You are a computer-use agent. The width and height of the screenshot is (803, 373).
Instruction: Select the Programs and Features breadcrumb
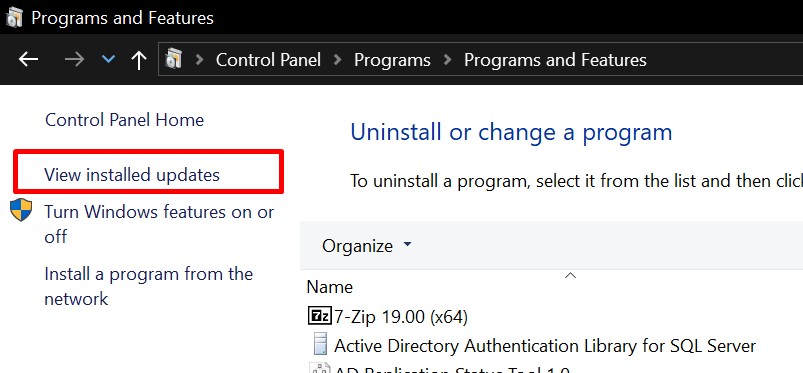[x=555, y=60]
